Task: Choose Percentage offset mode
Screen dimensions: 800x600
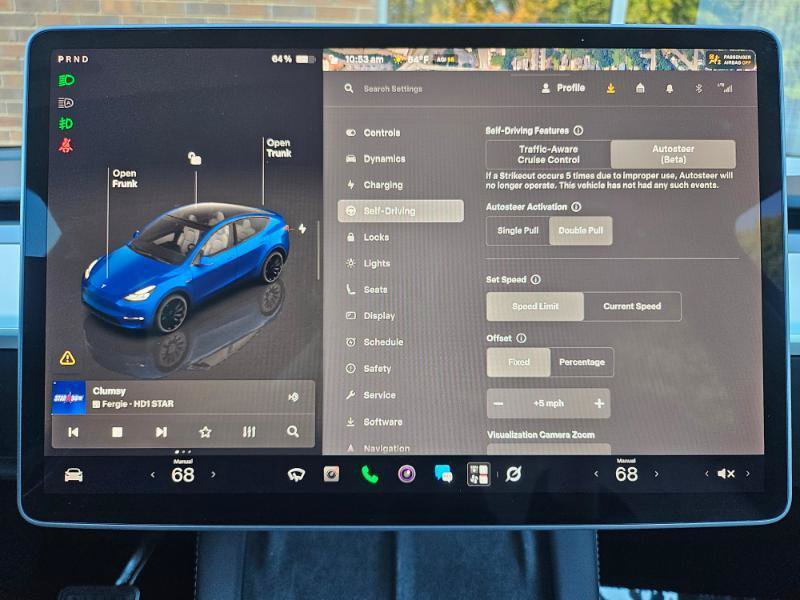Action: pyautogui.click(x=582, y=362)
